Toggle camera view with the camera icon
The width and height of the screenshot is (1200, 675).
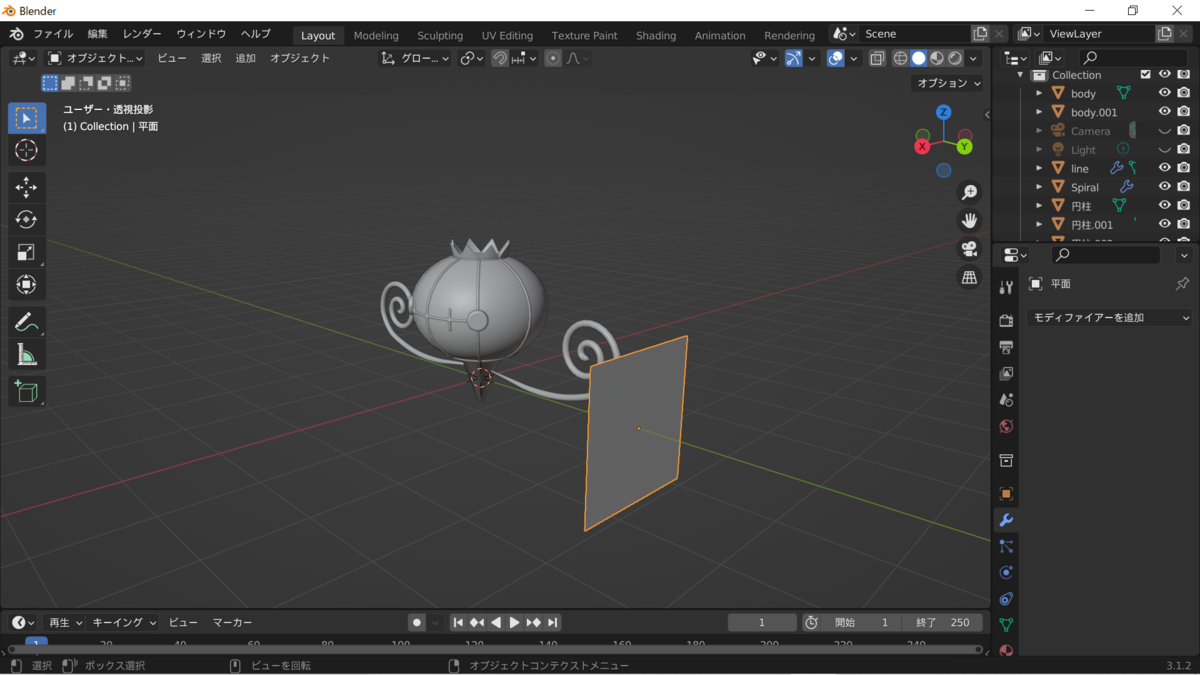click(969, 249)
